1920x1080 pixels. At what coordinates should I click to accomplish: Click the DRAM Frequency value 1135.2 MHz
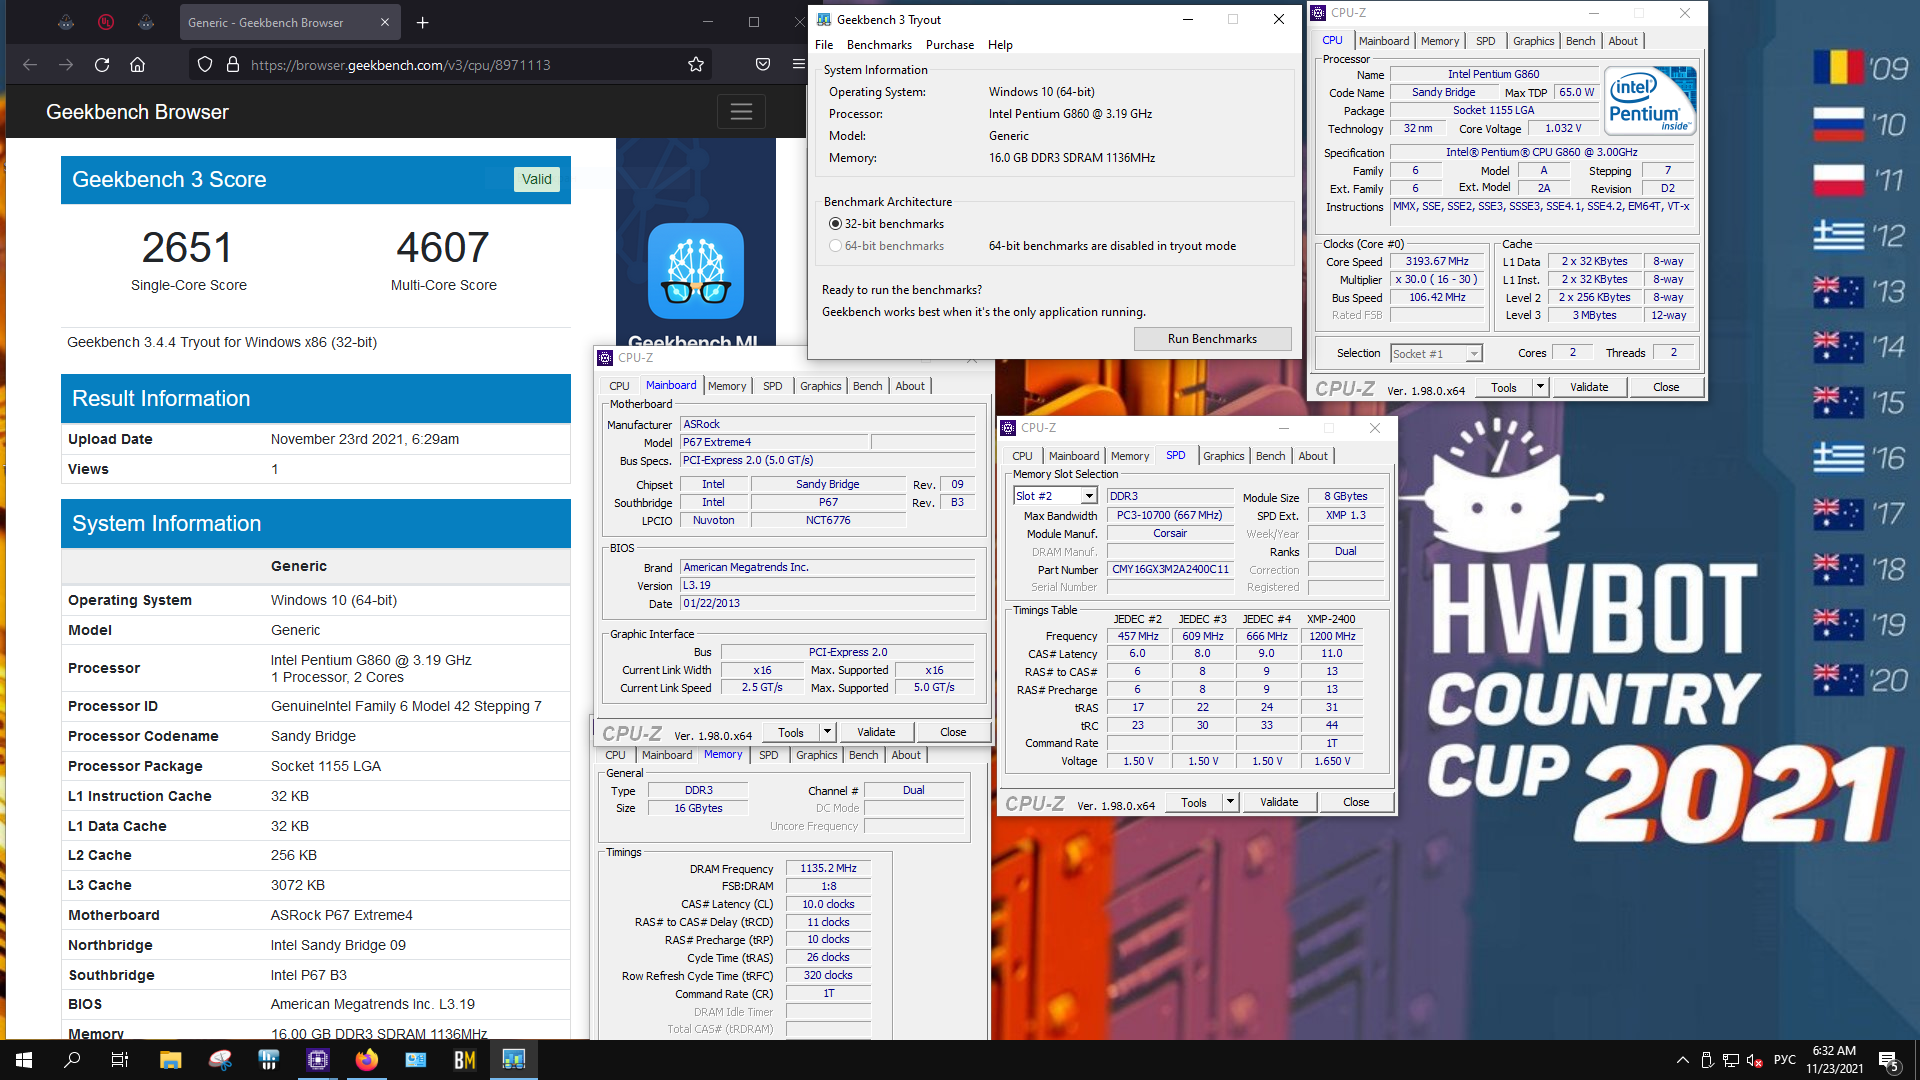tap(828, 869)
